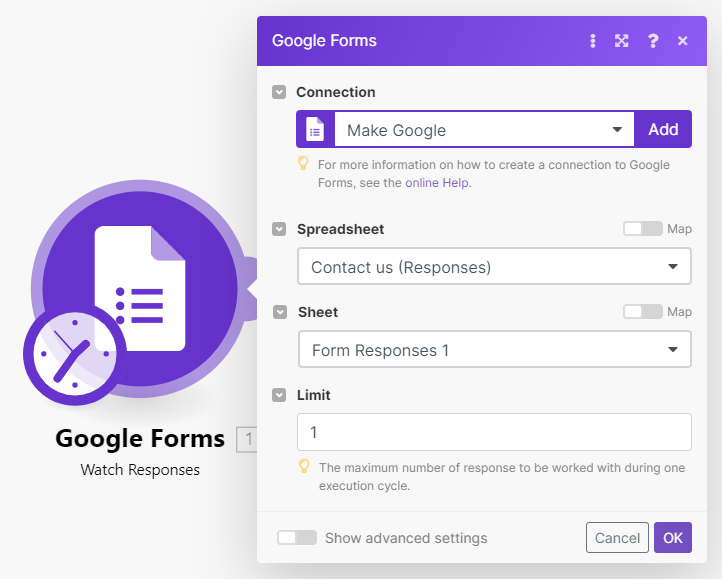
Task: Click the module number badge 1
Action: pos(247,439)
